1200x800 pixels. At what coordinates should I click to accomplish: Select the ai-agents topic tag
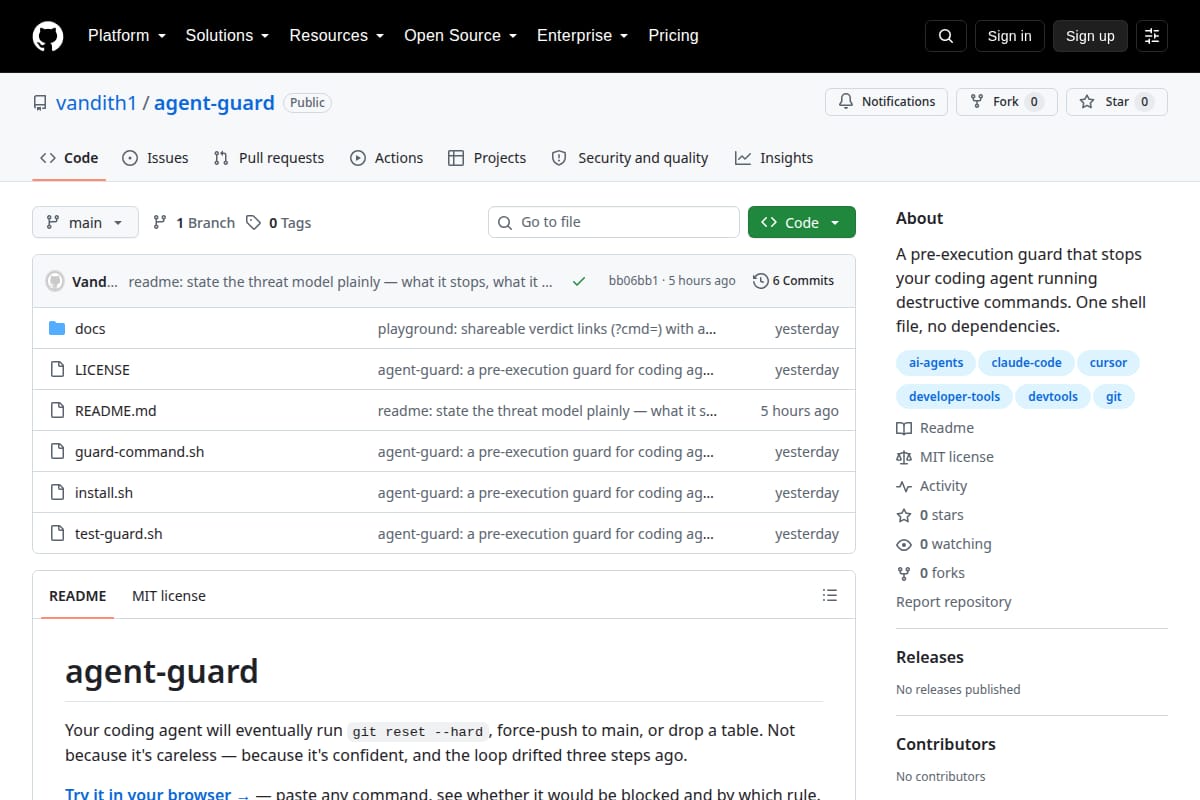936,363
